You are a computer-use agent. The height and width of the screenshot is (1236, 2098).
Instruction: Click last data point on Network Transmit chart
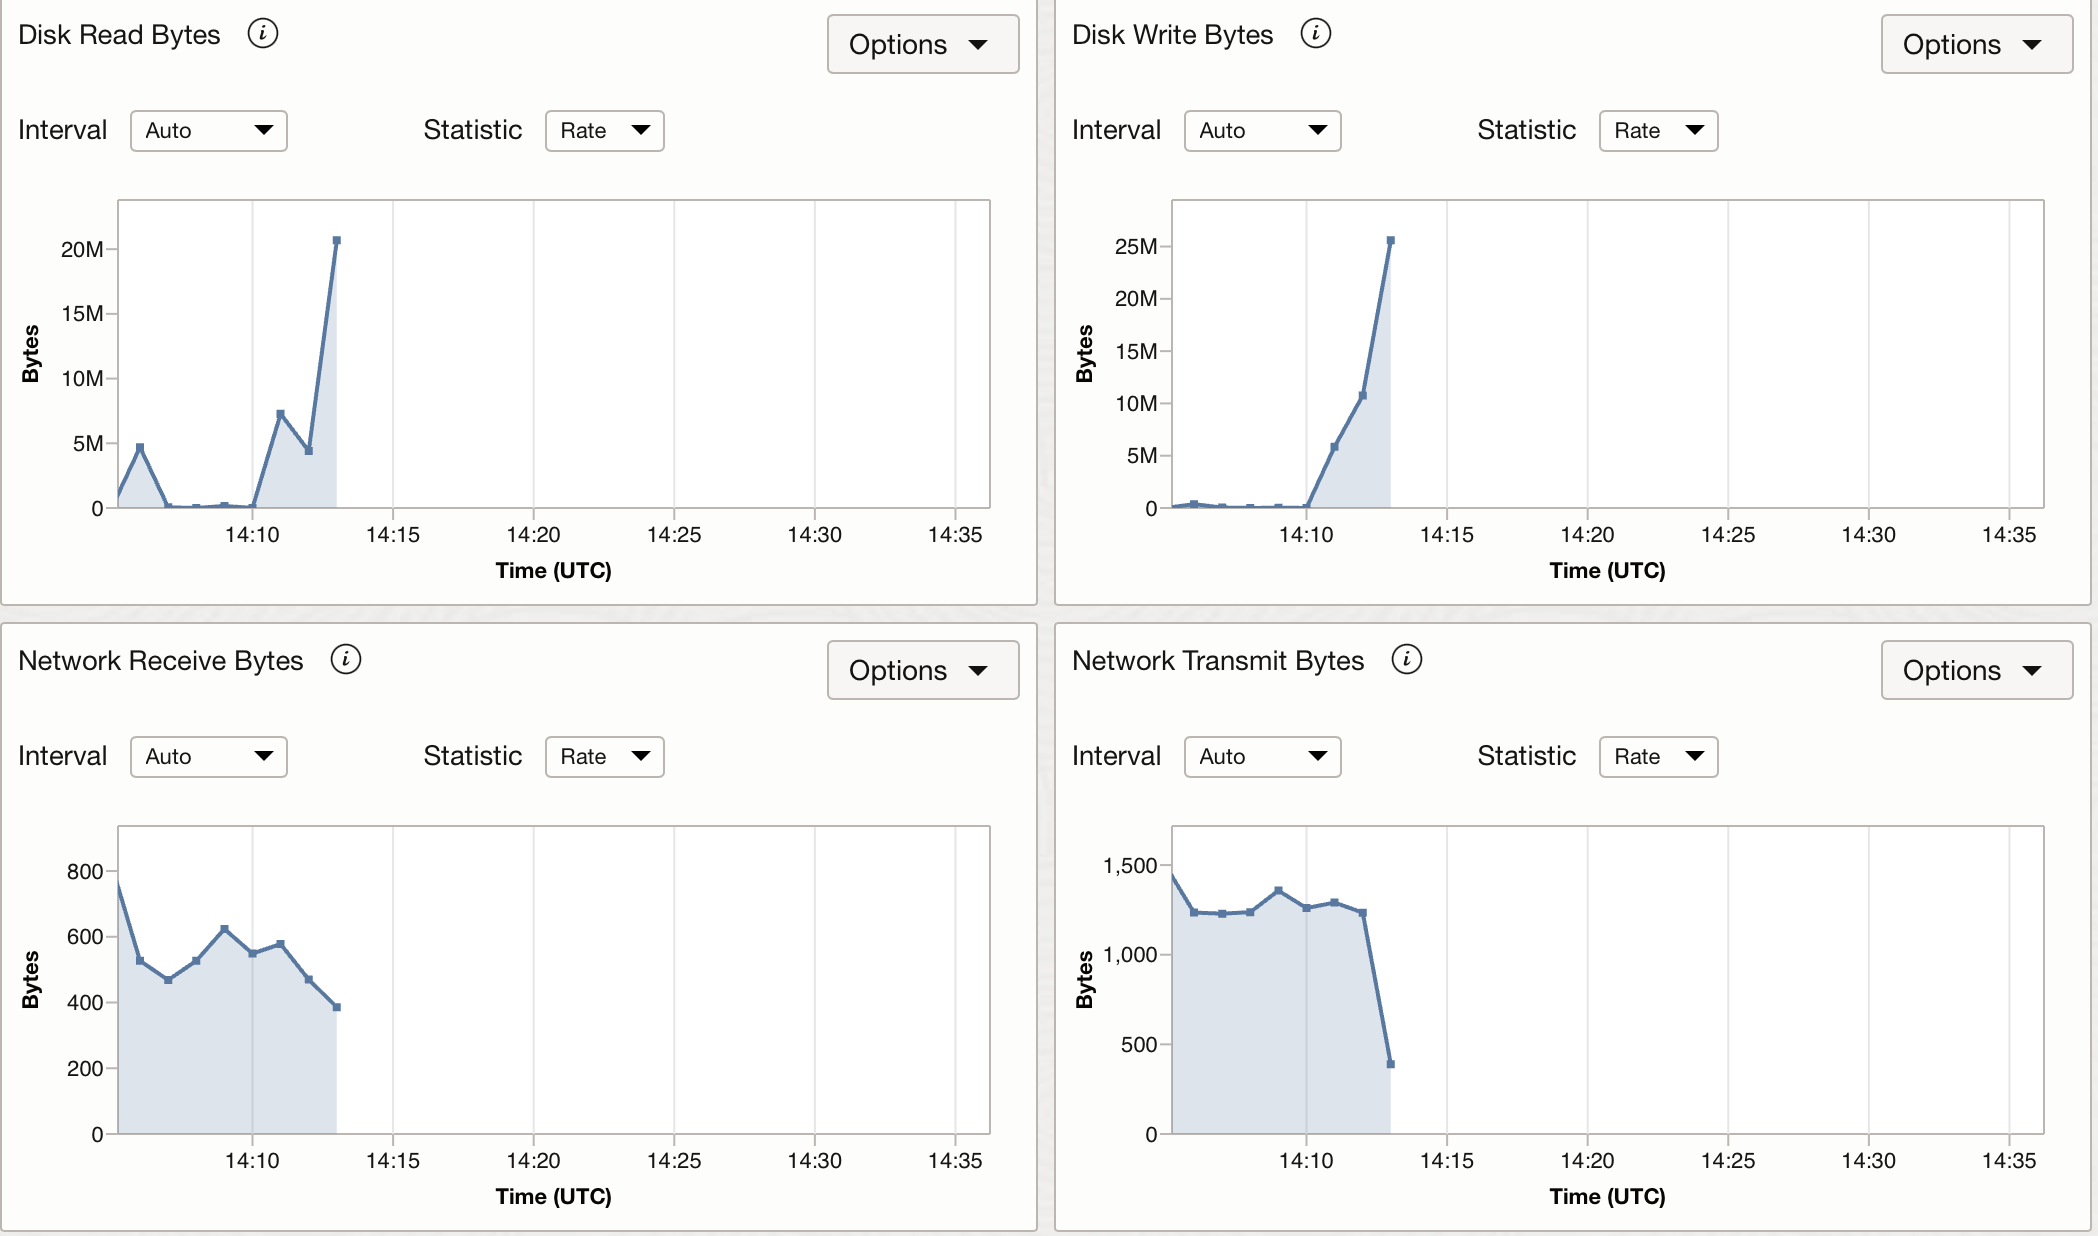pyautogui.click(x=1390, y=1064)
